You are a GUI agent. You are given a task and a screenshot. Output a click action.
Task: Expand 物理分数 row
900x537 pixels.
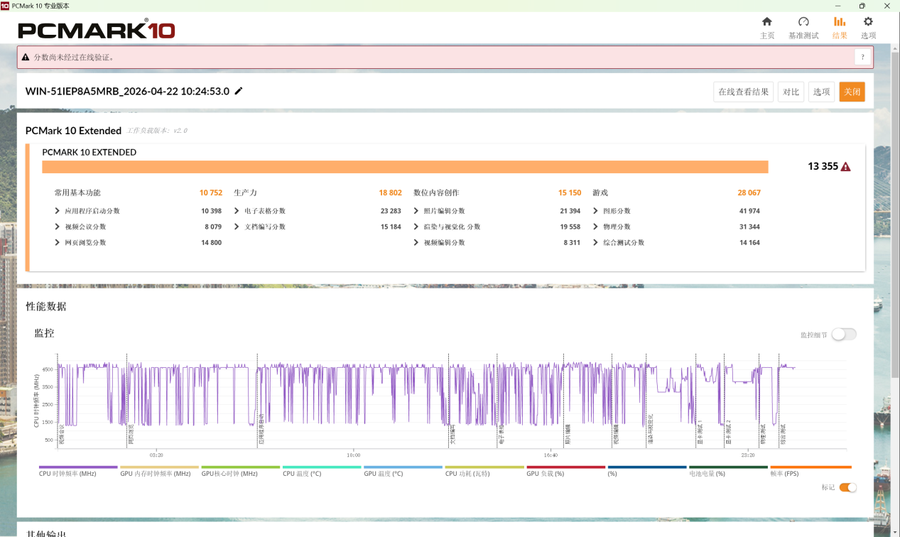coord(595,227)
